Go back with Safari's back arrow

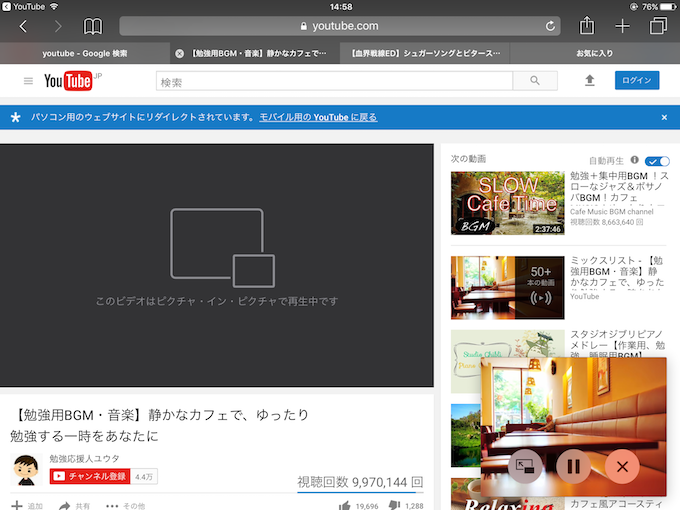23,26
